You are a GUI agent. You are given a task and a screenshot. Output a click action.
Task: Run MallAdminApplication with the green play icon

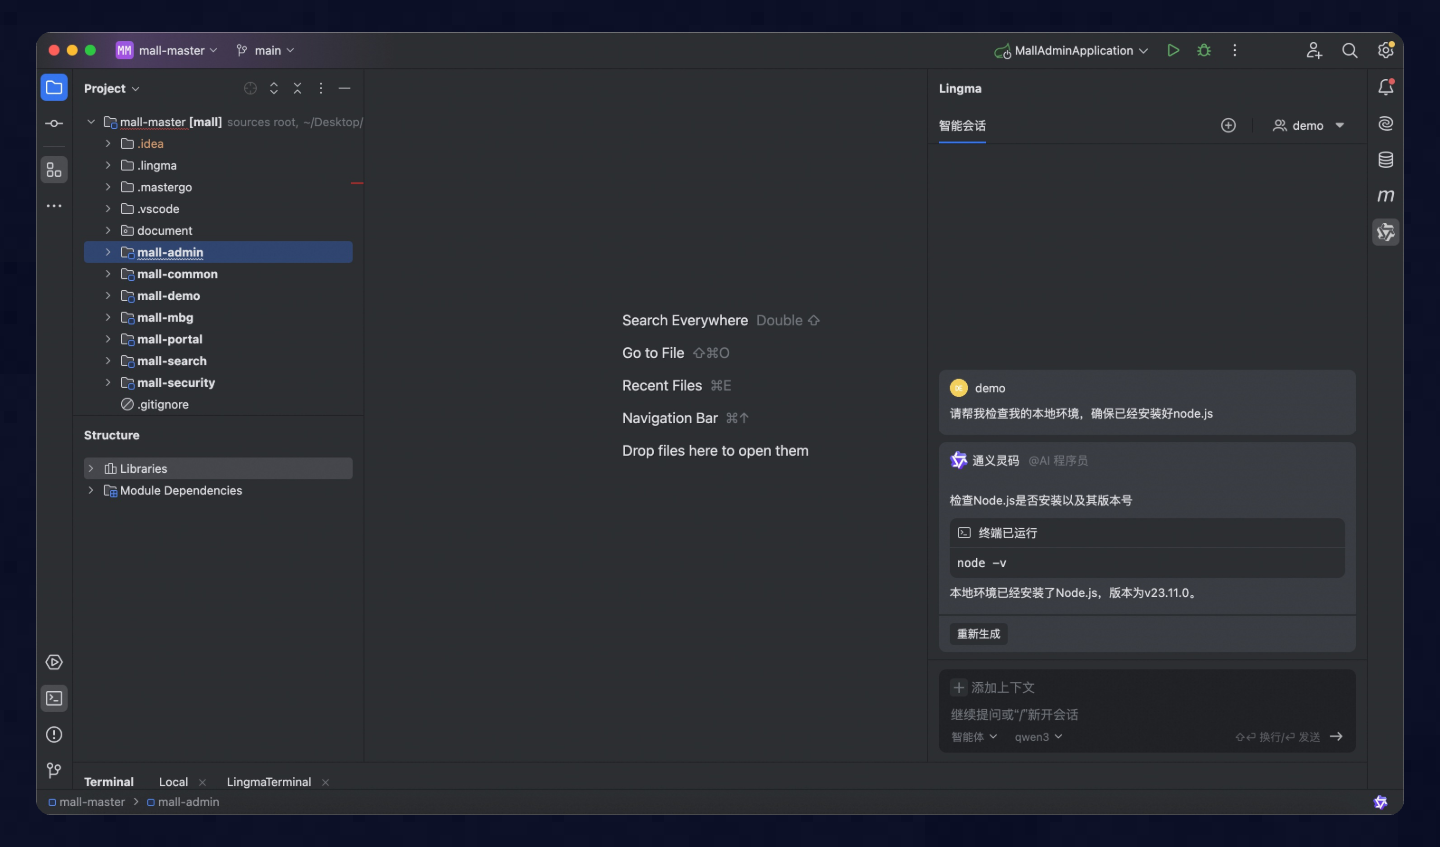[1172, 50]
